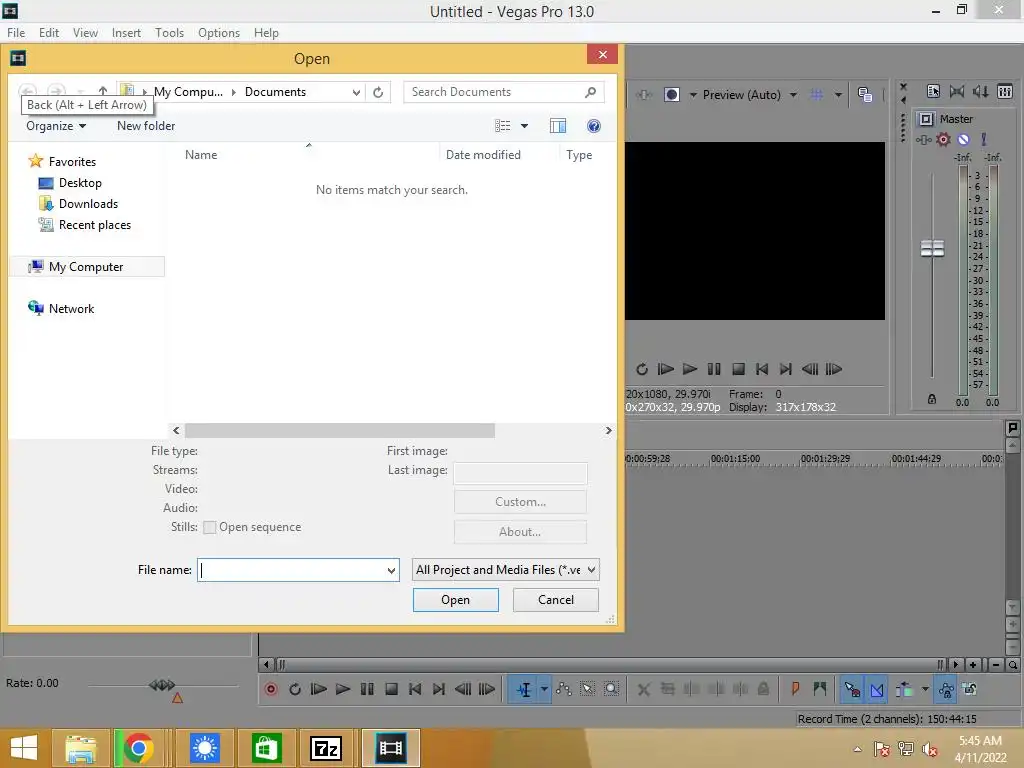Click the Master solo exclamation icon

[x=984, y=139]
